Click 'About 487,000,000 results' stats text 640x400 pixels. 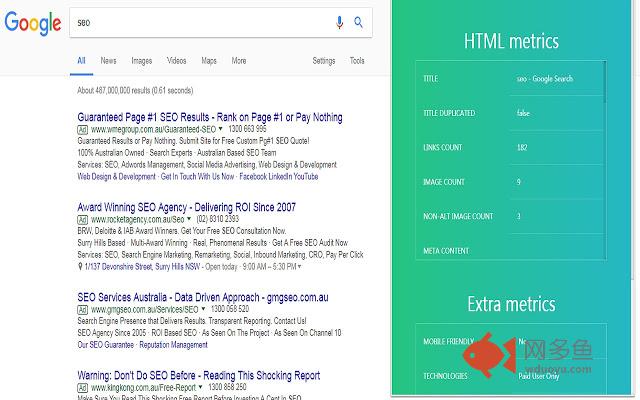click(x=135, y=90)
